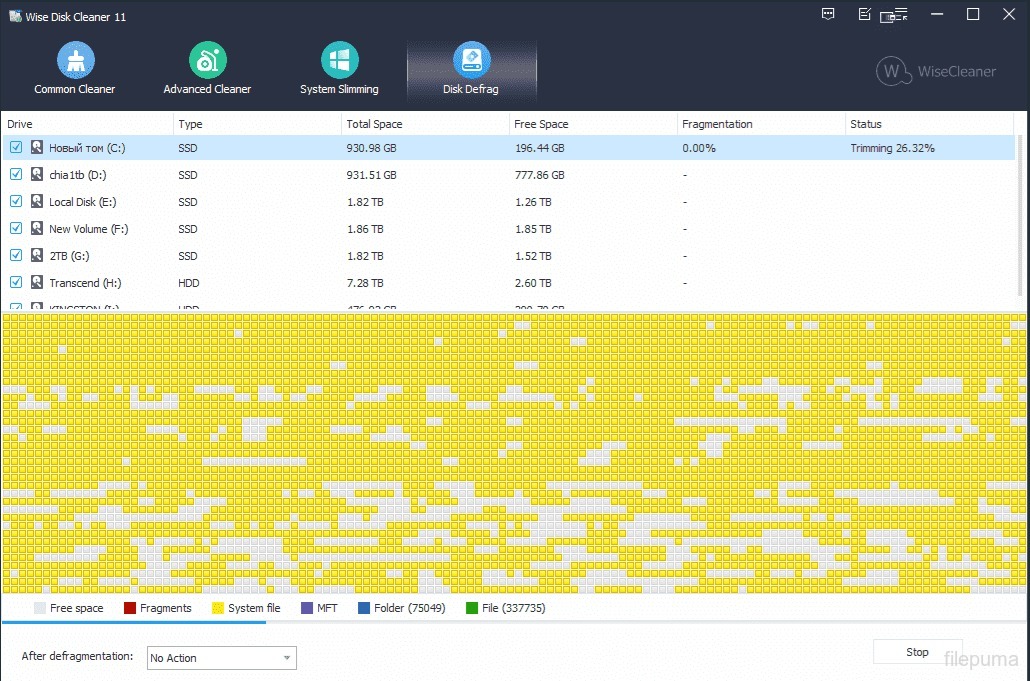Toggle the Local Disk (E:) checkbox
This screenshot has width=1030, height=681.
click(x=16, y=202)
